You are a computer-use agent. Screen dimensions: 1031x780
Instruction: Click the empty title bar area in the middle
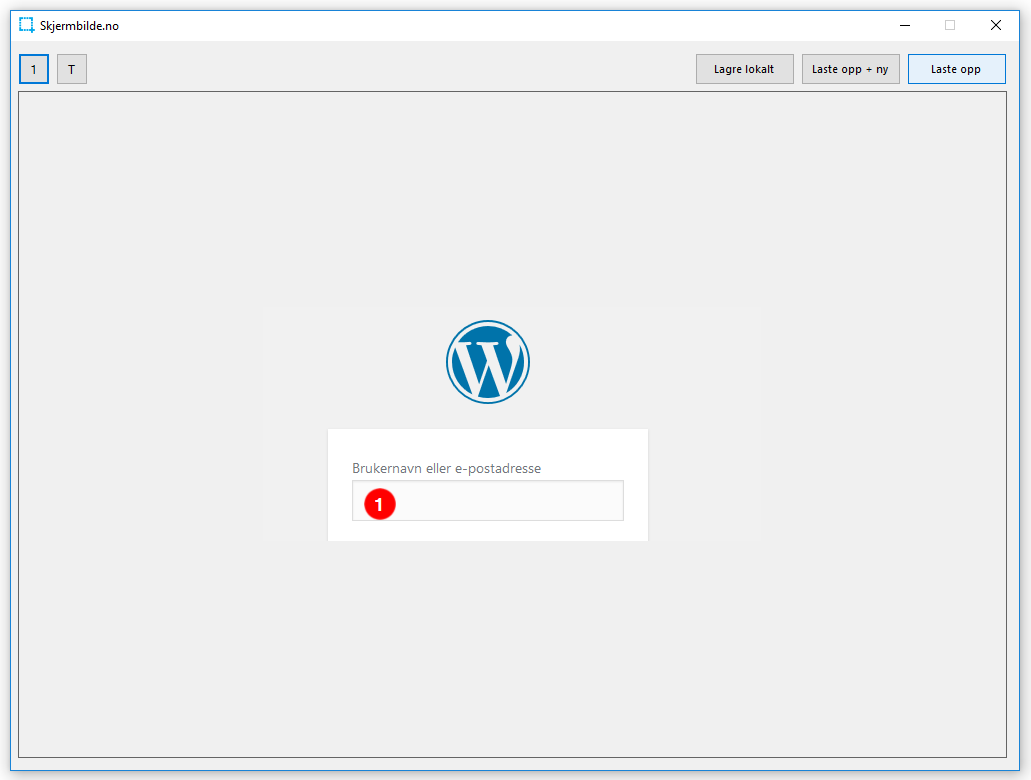point(500,25)
